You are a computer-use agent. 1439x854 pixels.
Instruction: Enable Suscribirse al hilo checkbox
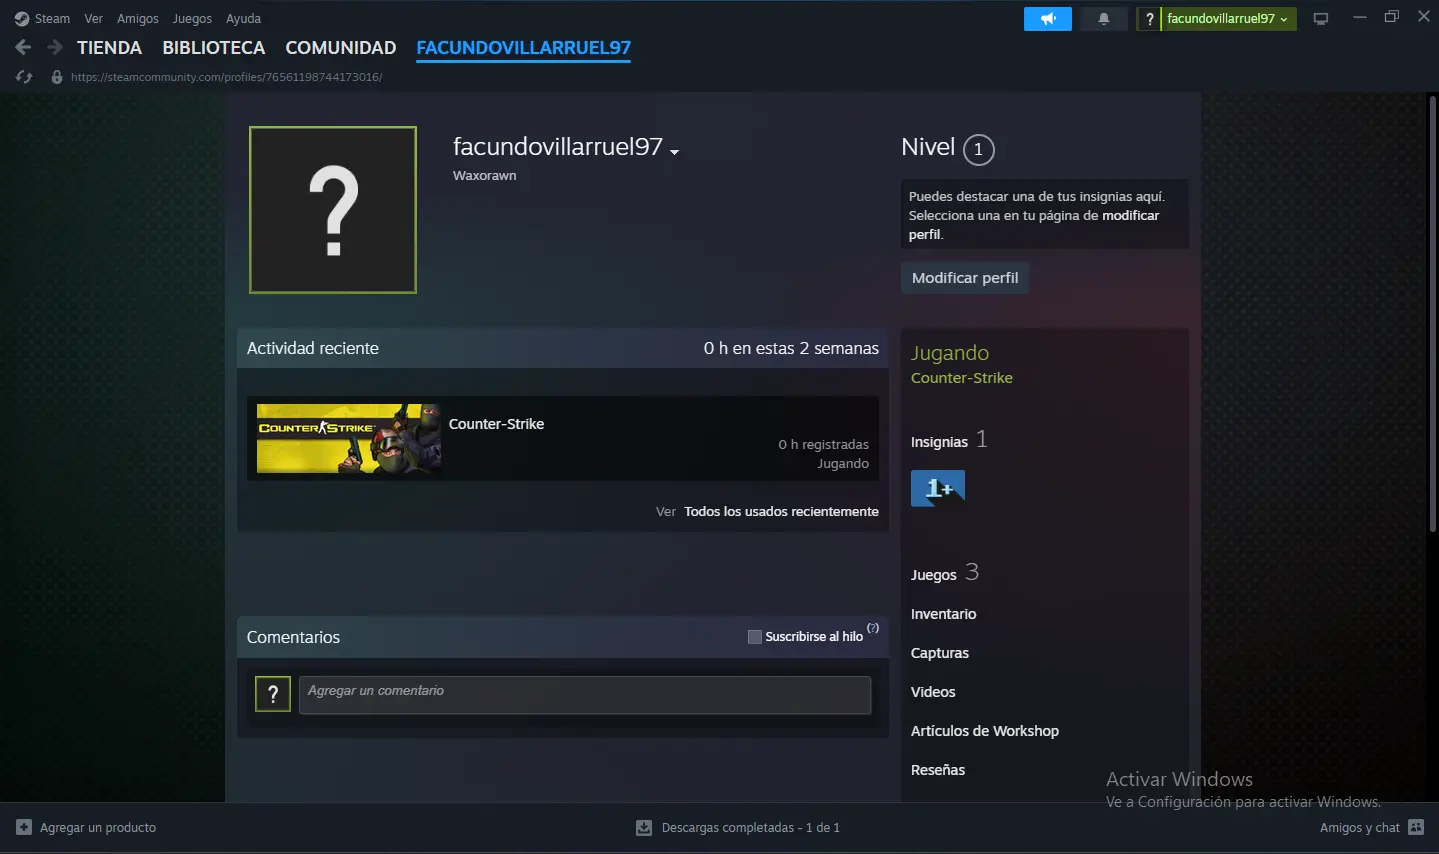pos(755,637)
